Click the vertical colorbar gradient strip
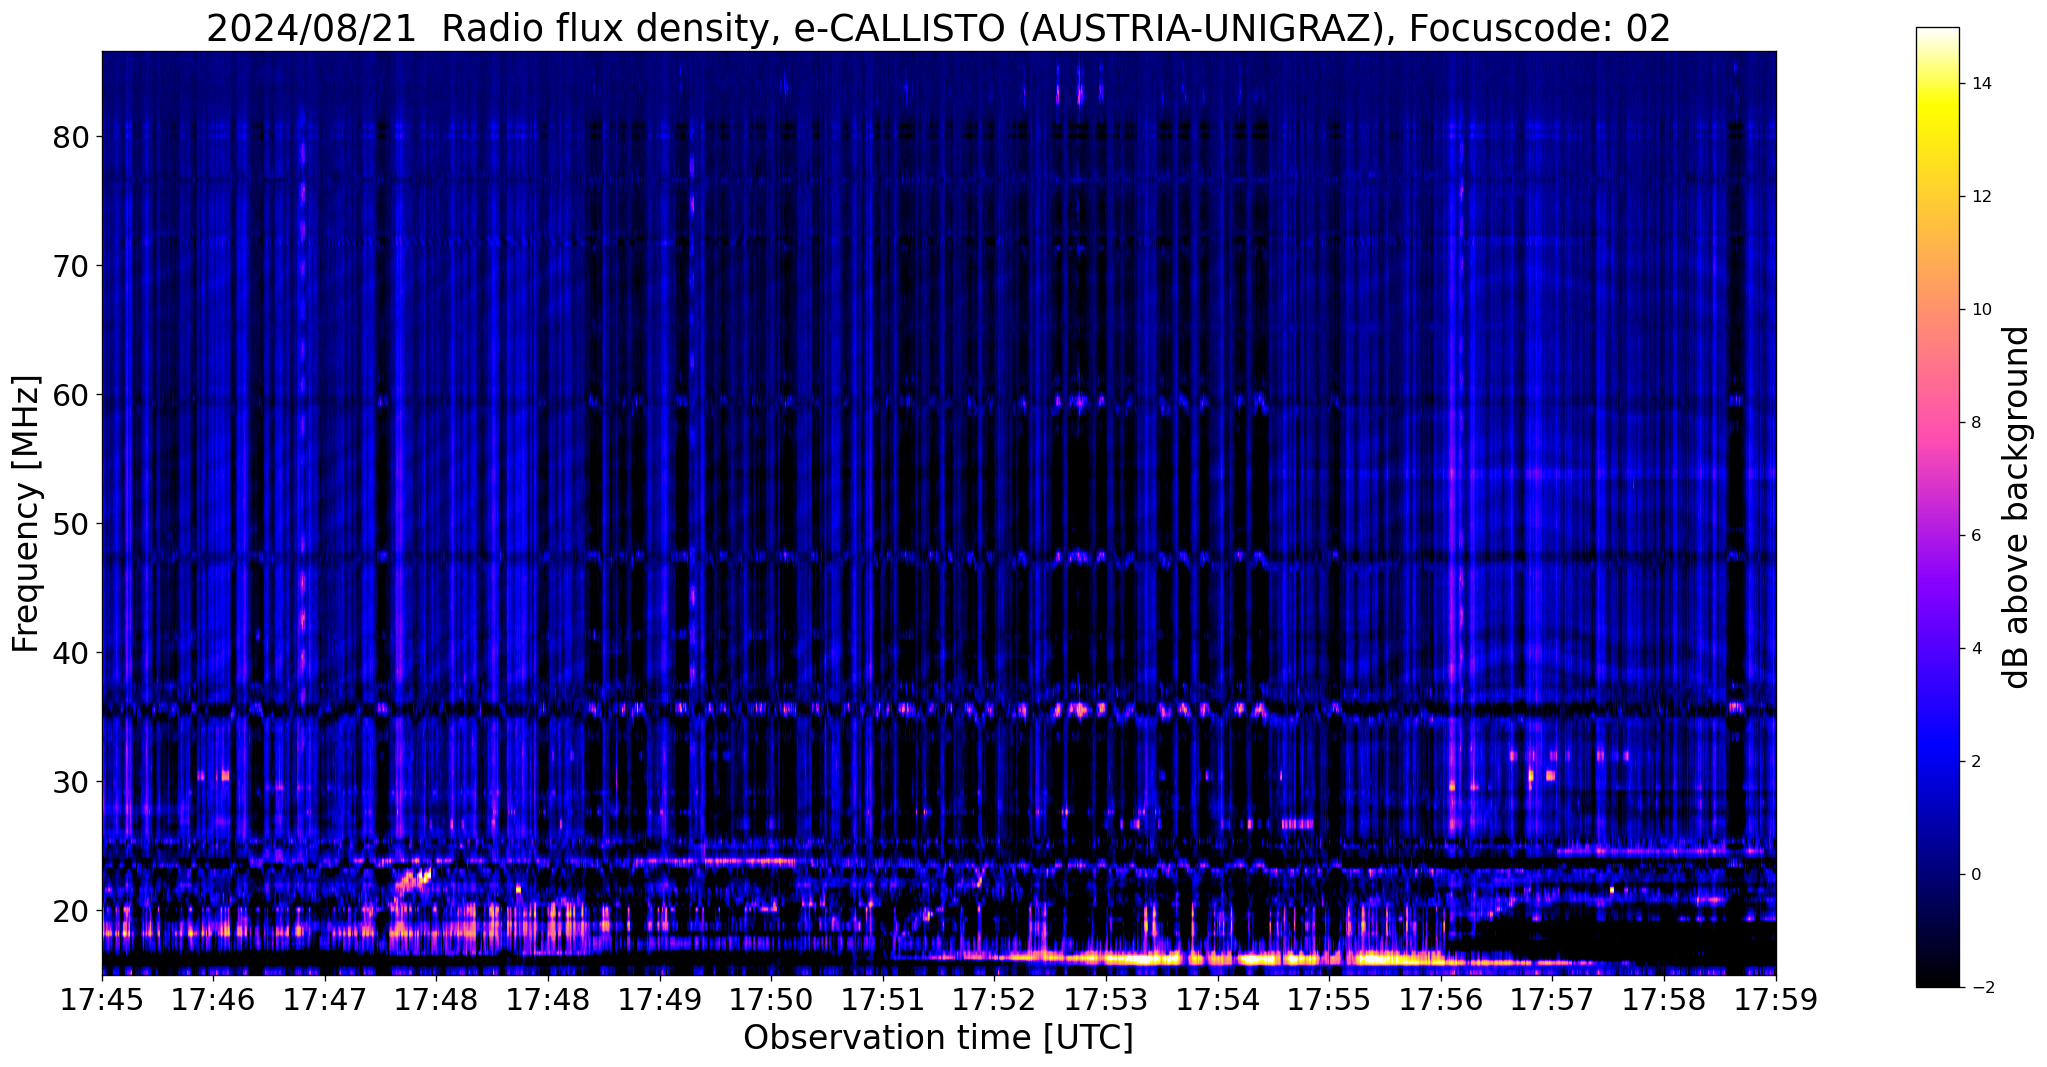Screen dimensions: 2047x1067 coord(1938,507)
